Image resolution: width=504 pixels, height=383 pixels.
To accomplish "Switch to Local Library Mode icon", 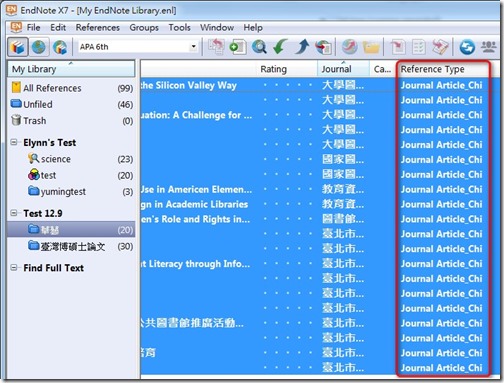I will click(17, 47).
